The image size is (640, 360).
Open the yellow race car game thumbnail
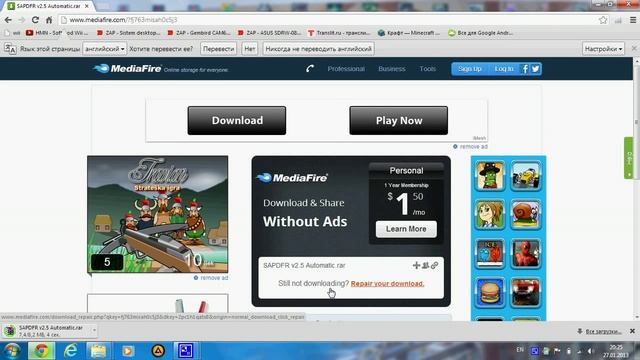526,176
